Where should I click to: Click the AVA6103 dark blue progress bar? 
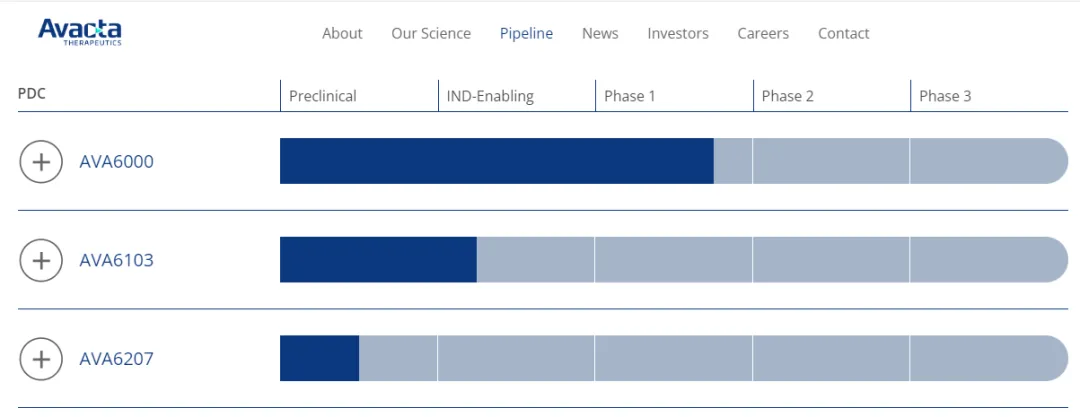coord(378,260)
